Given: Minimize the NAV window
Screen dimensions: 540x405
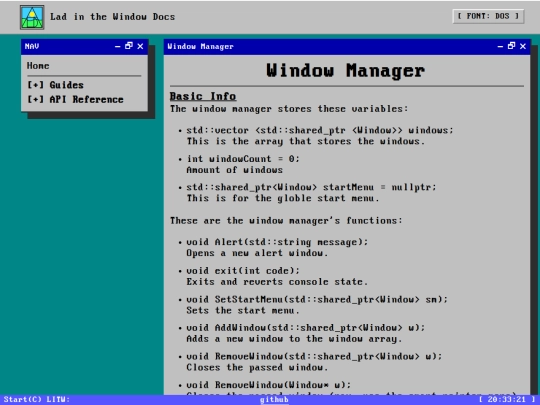Looking at the screenshot, I should click(x=117, y=46).
